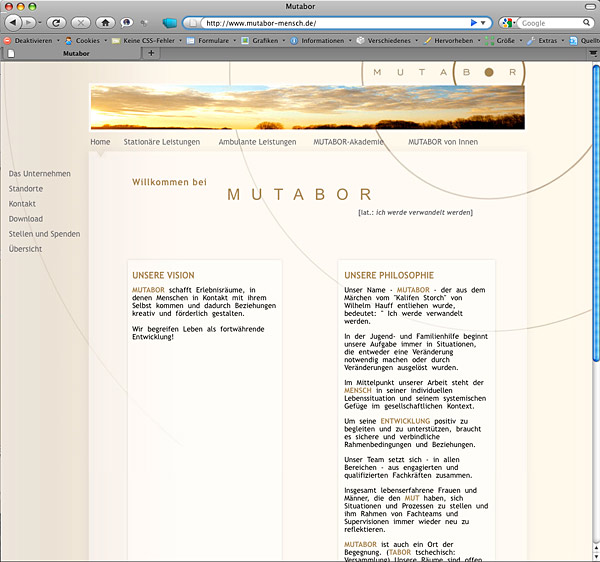
Task: Click the magnifier icon in the search box
Action: coord(586,23)
